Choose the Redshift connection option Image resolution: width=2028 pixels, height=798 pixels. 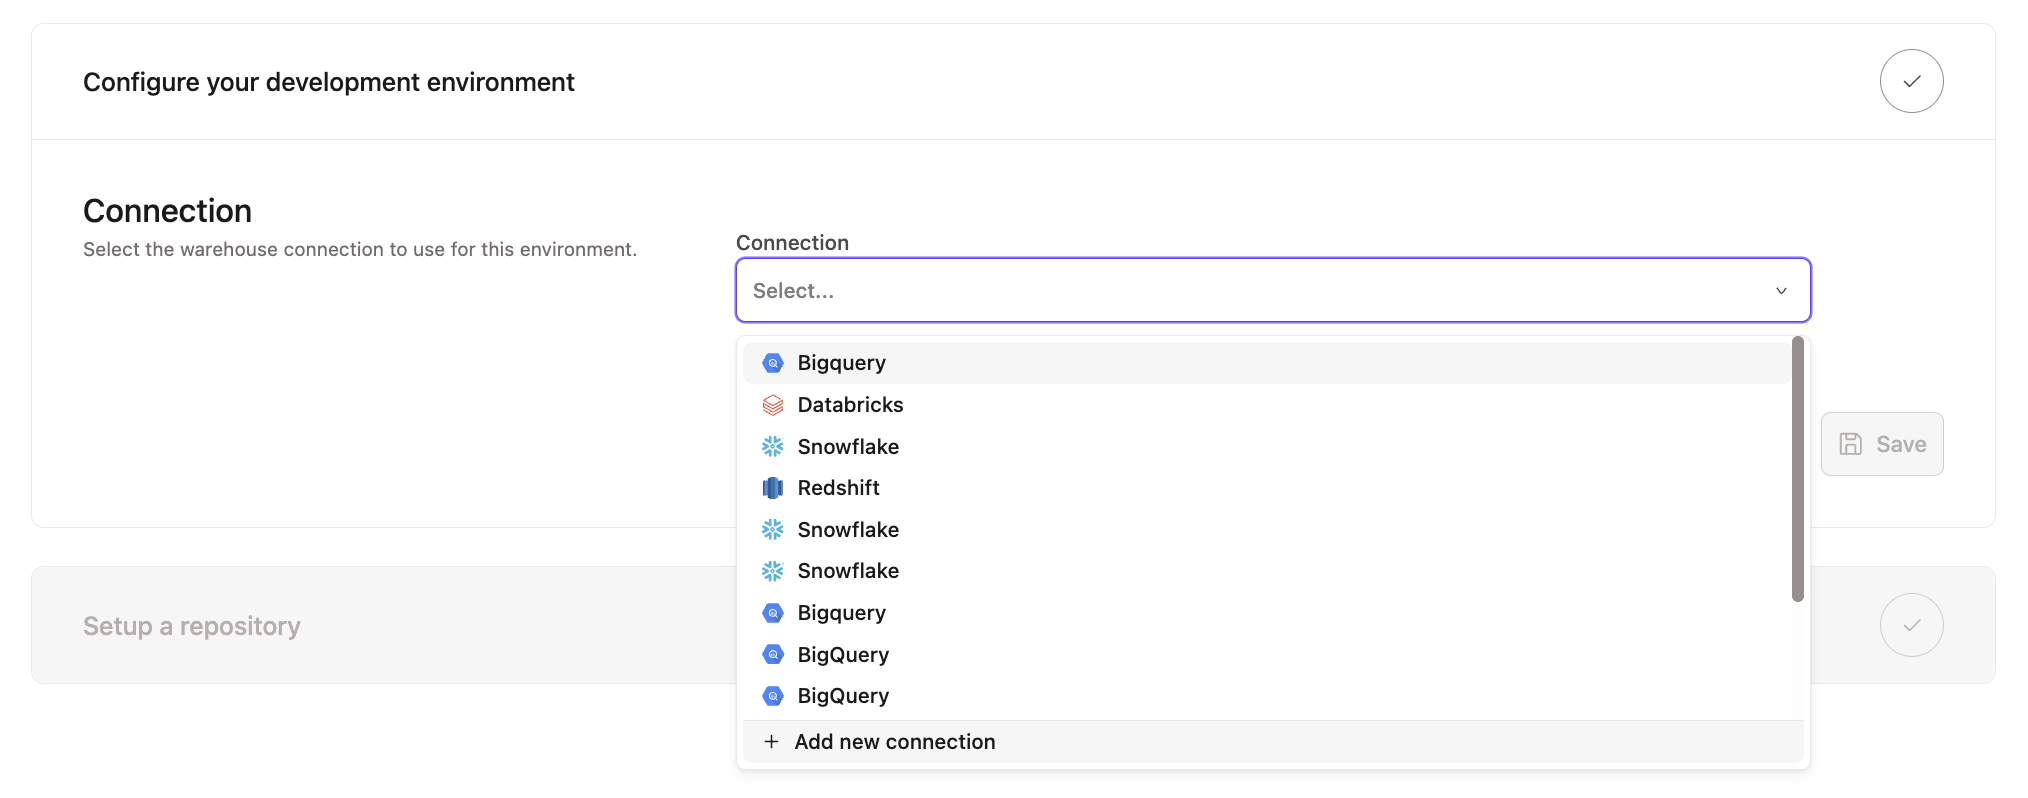coord(1266,488)
